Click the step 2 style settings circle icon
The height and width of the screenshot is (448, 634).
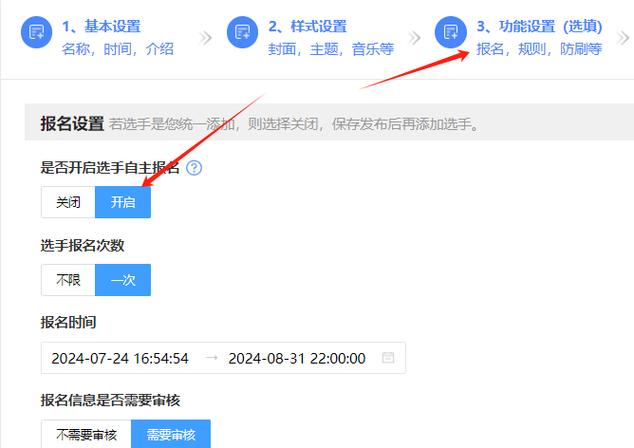[243, 33]
